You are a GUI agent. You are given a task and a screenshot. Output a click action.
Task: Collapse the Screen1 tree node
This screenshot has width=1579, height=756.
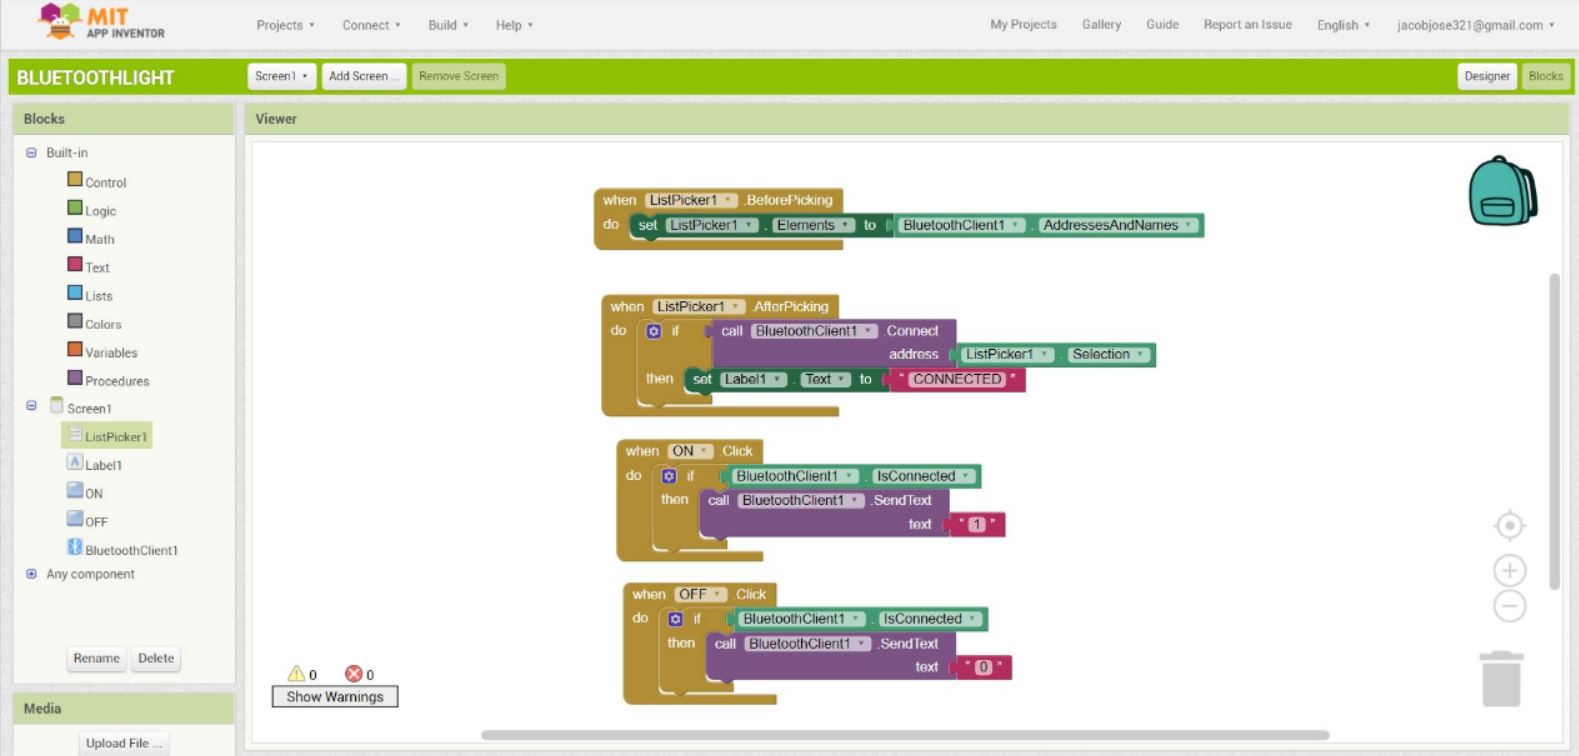click(x=31, y=406)
